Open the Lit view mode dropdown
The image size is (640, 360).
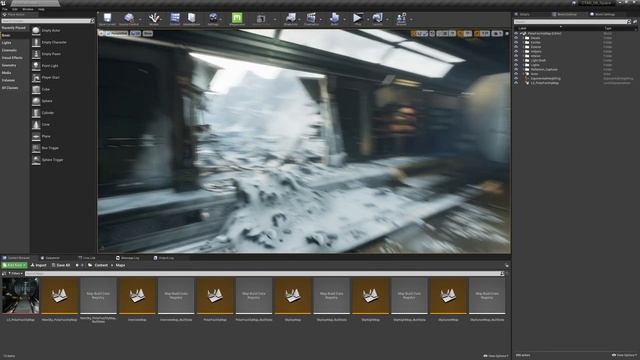tap(136, 33)
